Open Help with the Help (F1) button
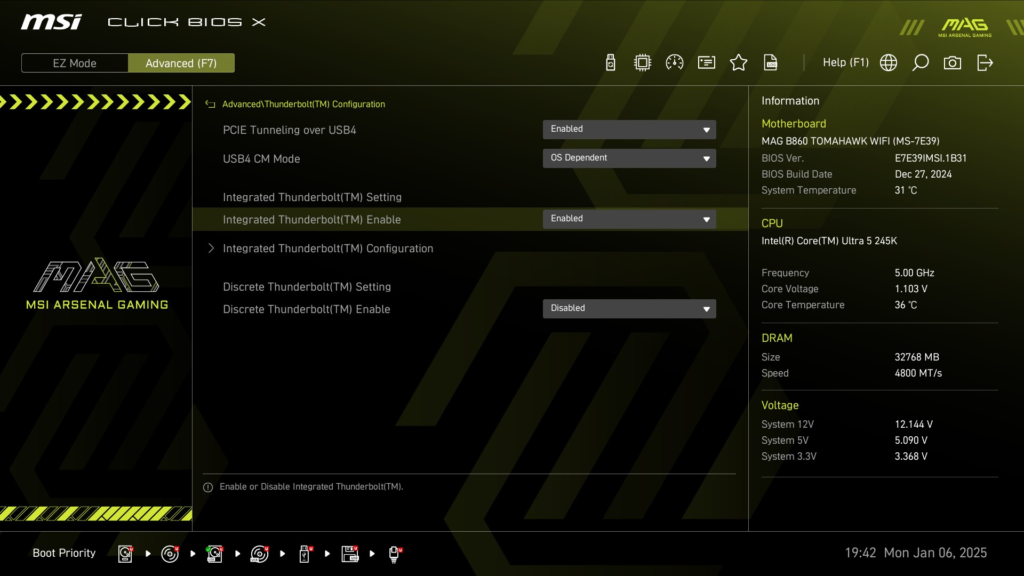The height and width of the screenshot is (576, 1024). pyautogui.click(x=845, y=62)
